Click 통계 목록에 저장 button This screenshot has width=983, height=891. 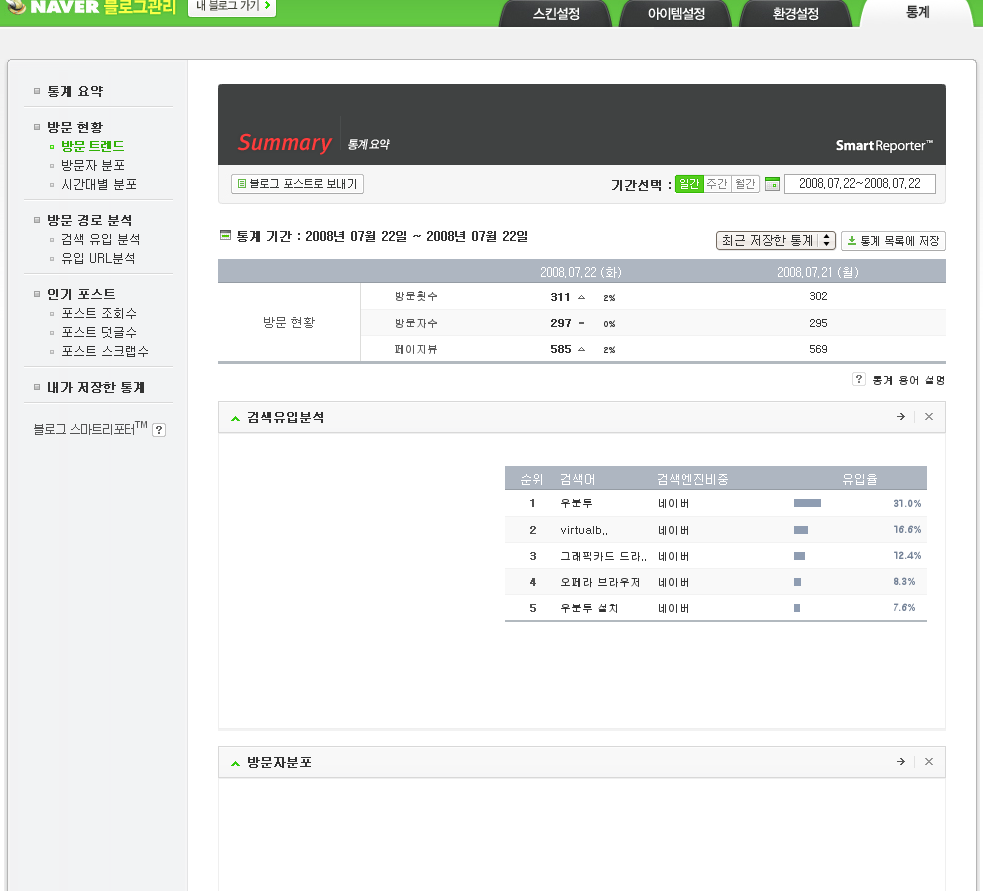pyautogui.click(x=893, y=241)
